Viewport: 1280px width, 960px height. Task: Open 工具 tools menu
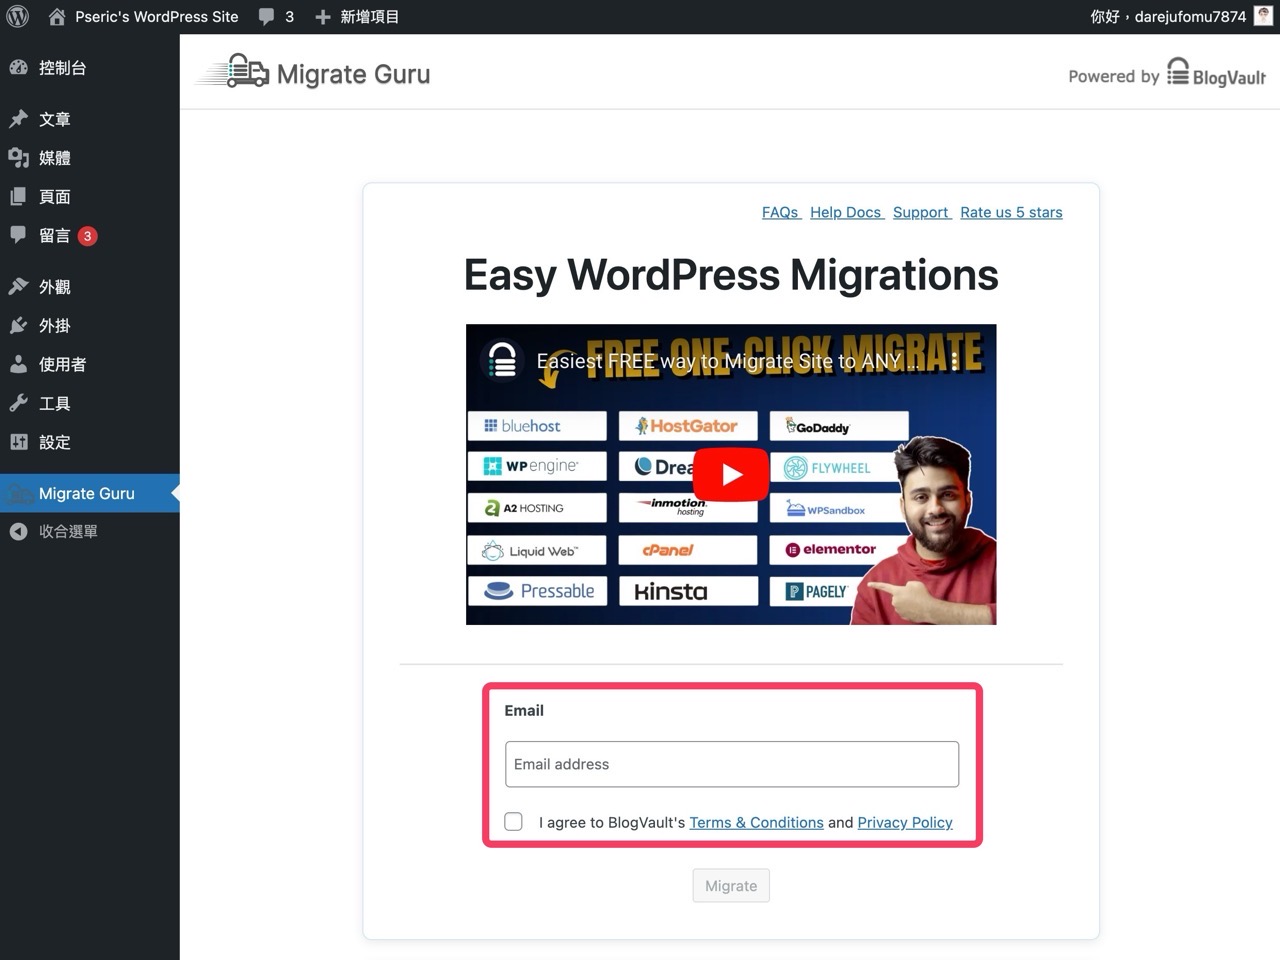pos(55,404)
